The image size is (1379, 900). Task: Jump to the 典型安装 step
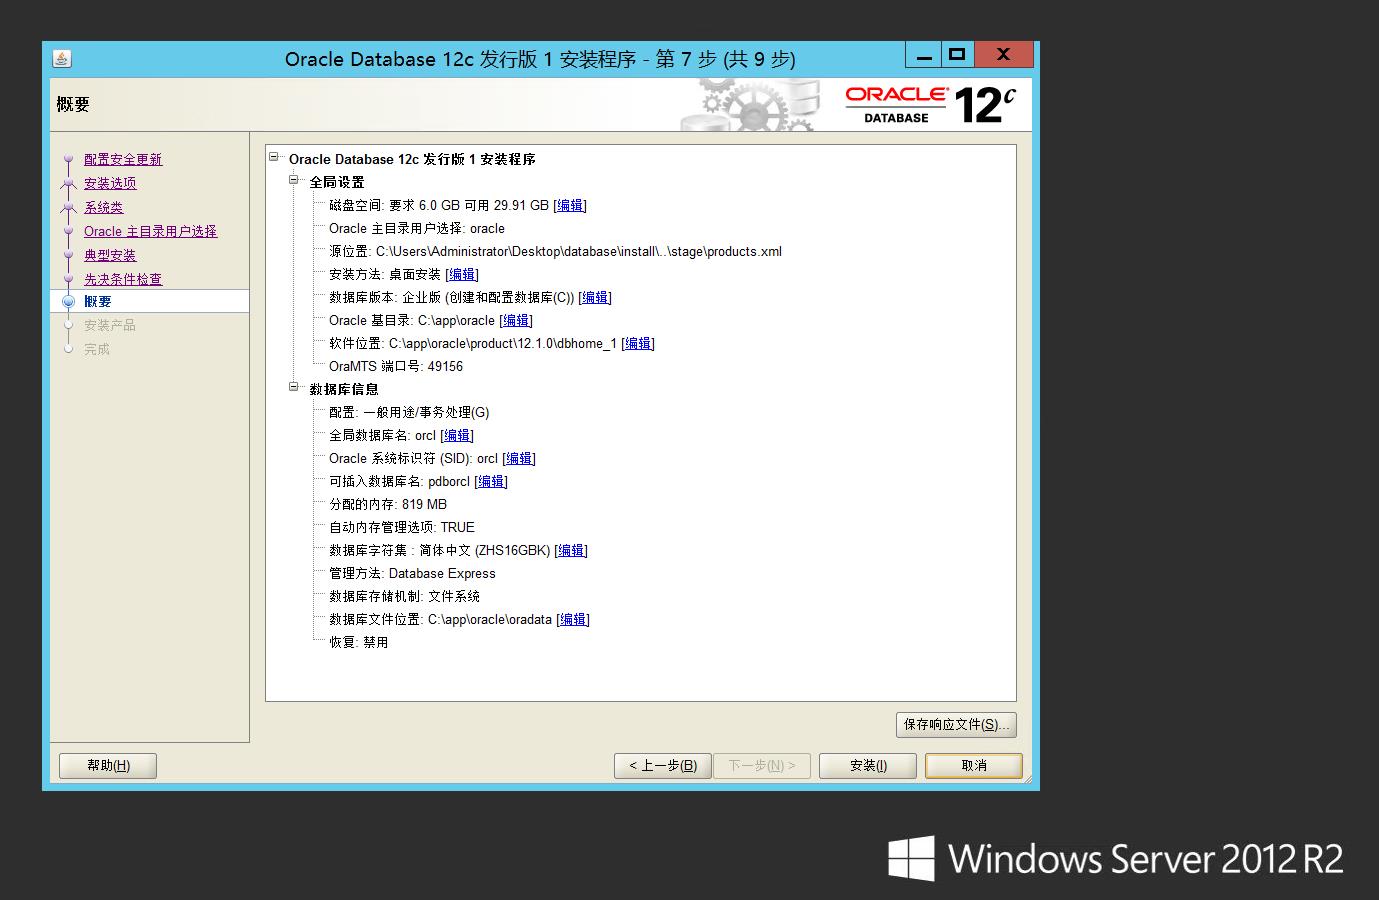point(110,255)
